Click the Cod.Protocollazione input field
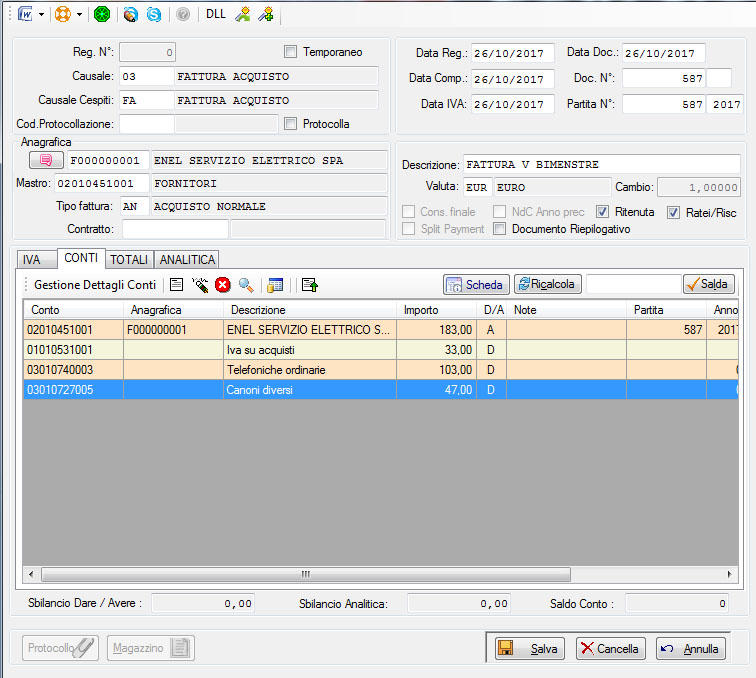The height and width of the screenshot is (678, 756). pyautogui.click(x=147, y=124)
